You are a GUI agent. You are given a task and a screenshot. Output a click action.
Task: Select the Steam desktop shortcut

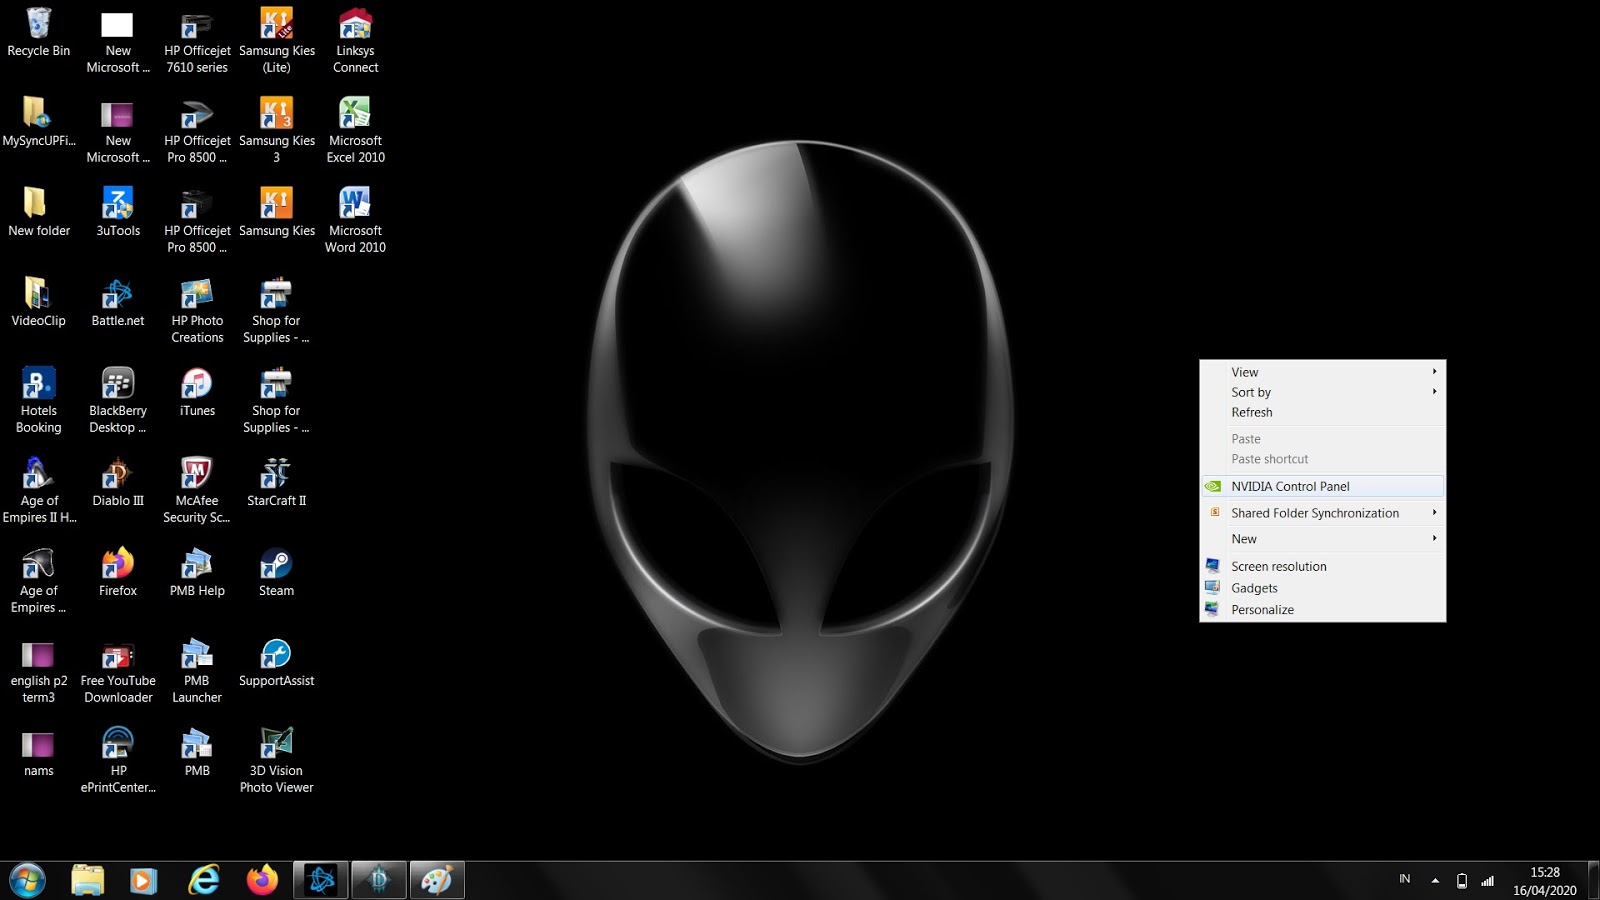276,572
